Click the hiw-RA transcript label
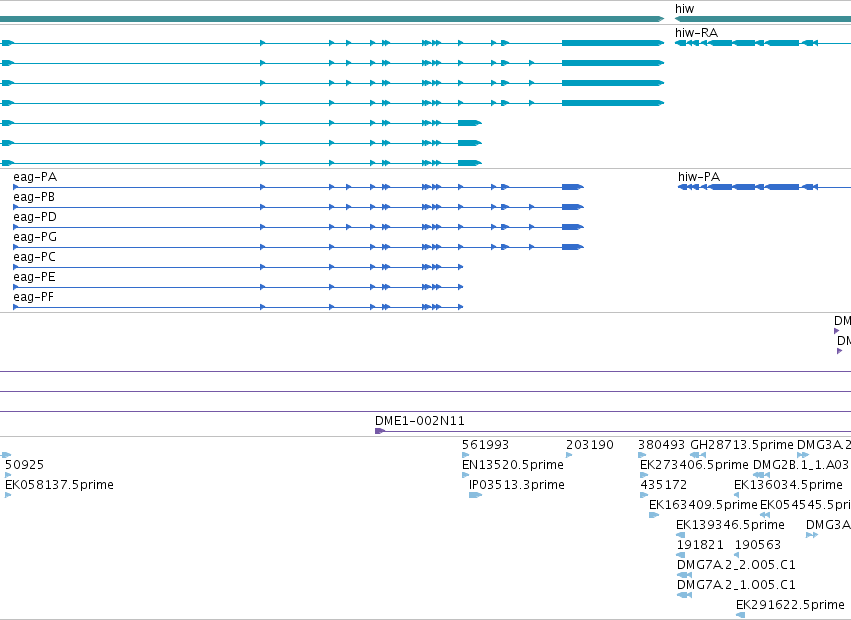The image size is (851, 620). point(696,33)
